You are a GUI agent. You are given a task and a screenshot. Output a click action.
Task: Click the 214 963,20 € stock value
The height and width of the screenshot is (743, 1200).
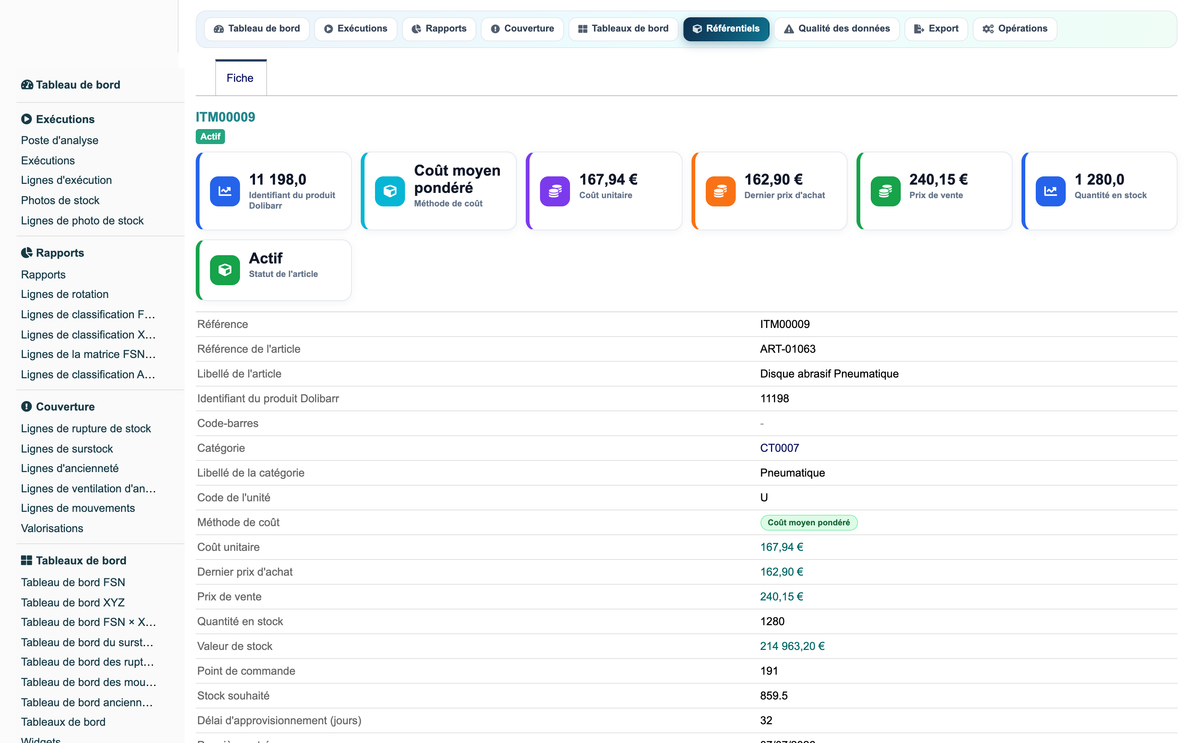point(792,647)
